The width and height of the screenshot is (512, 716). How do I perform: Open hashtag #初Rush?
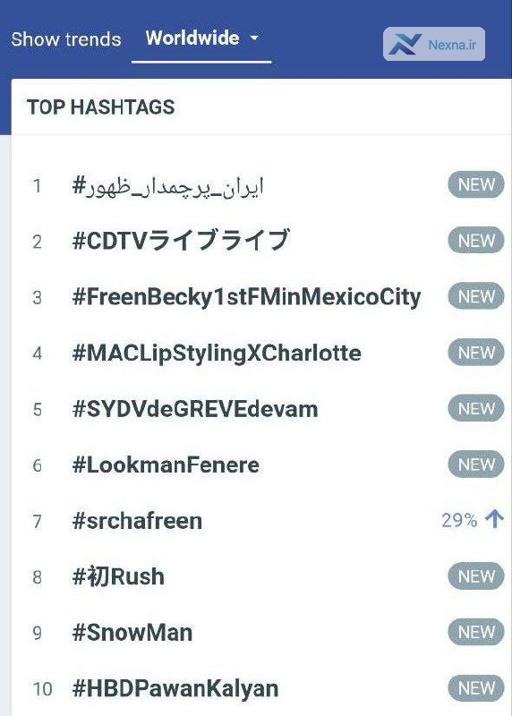[118, 576]
